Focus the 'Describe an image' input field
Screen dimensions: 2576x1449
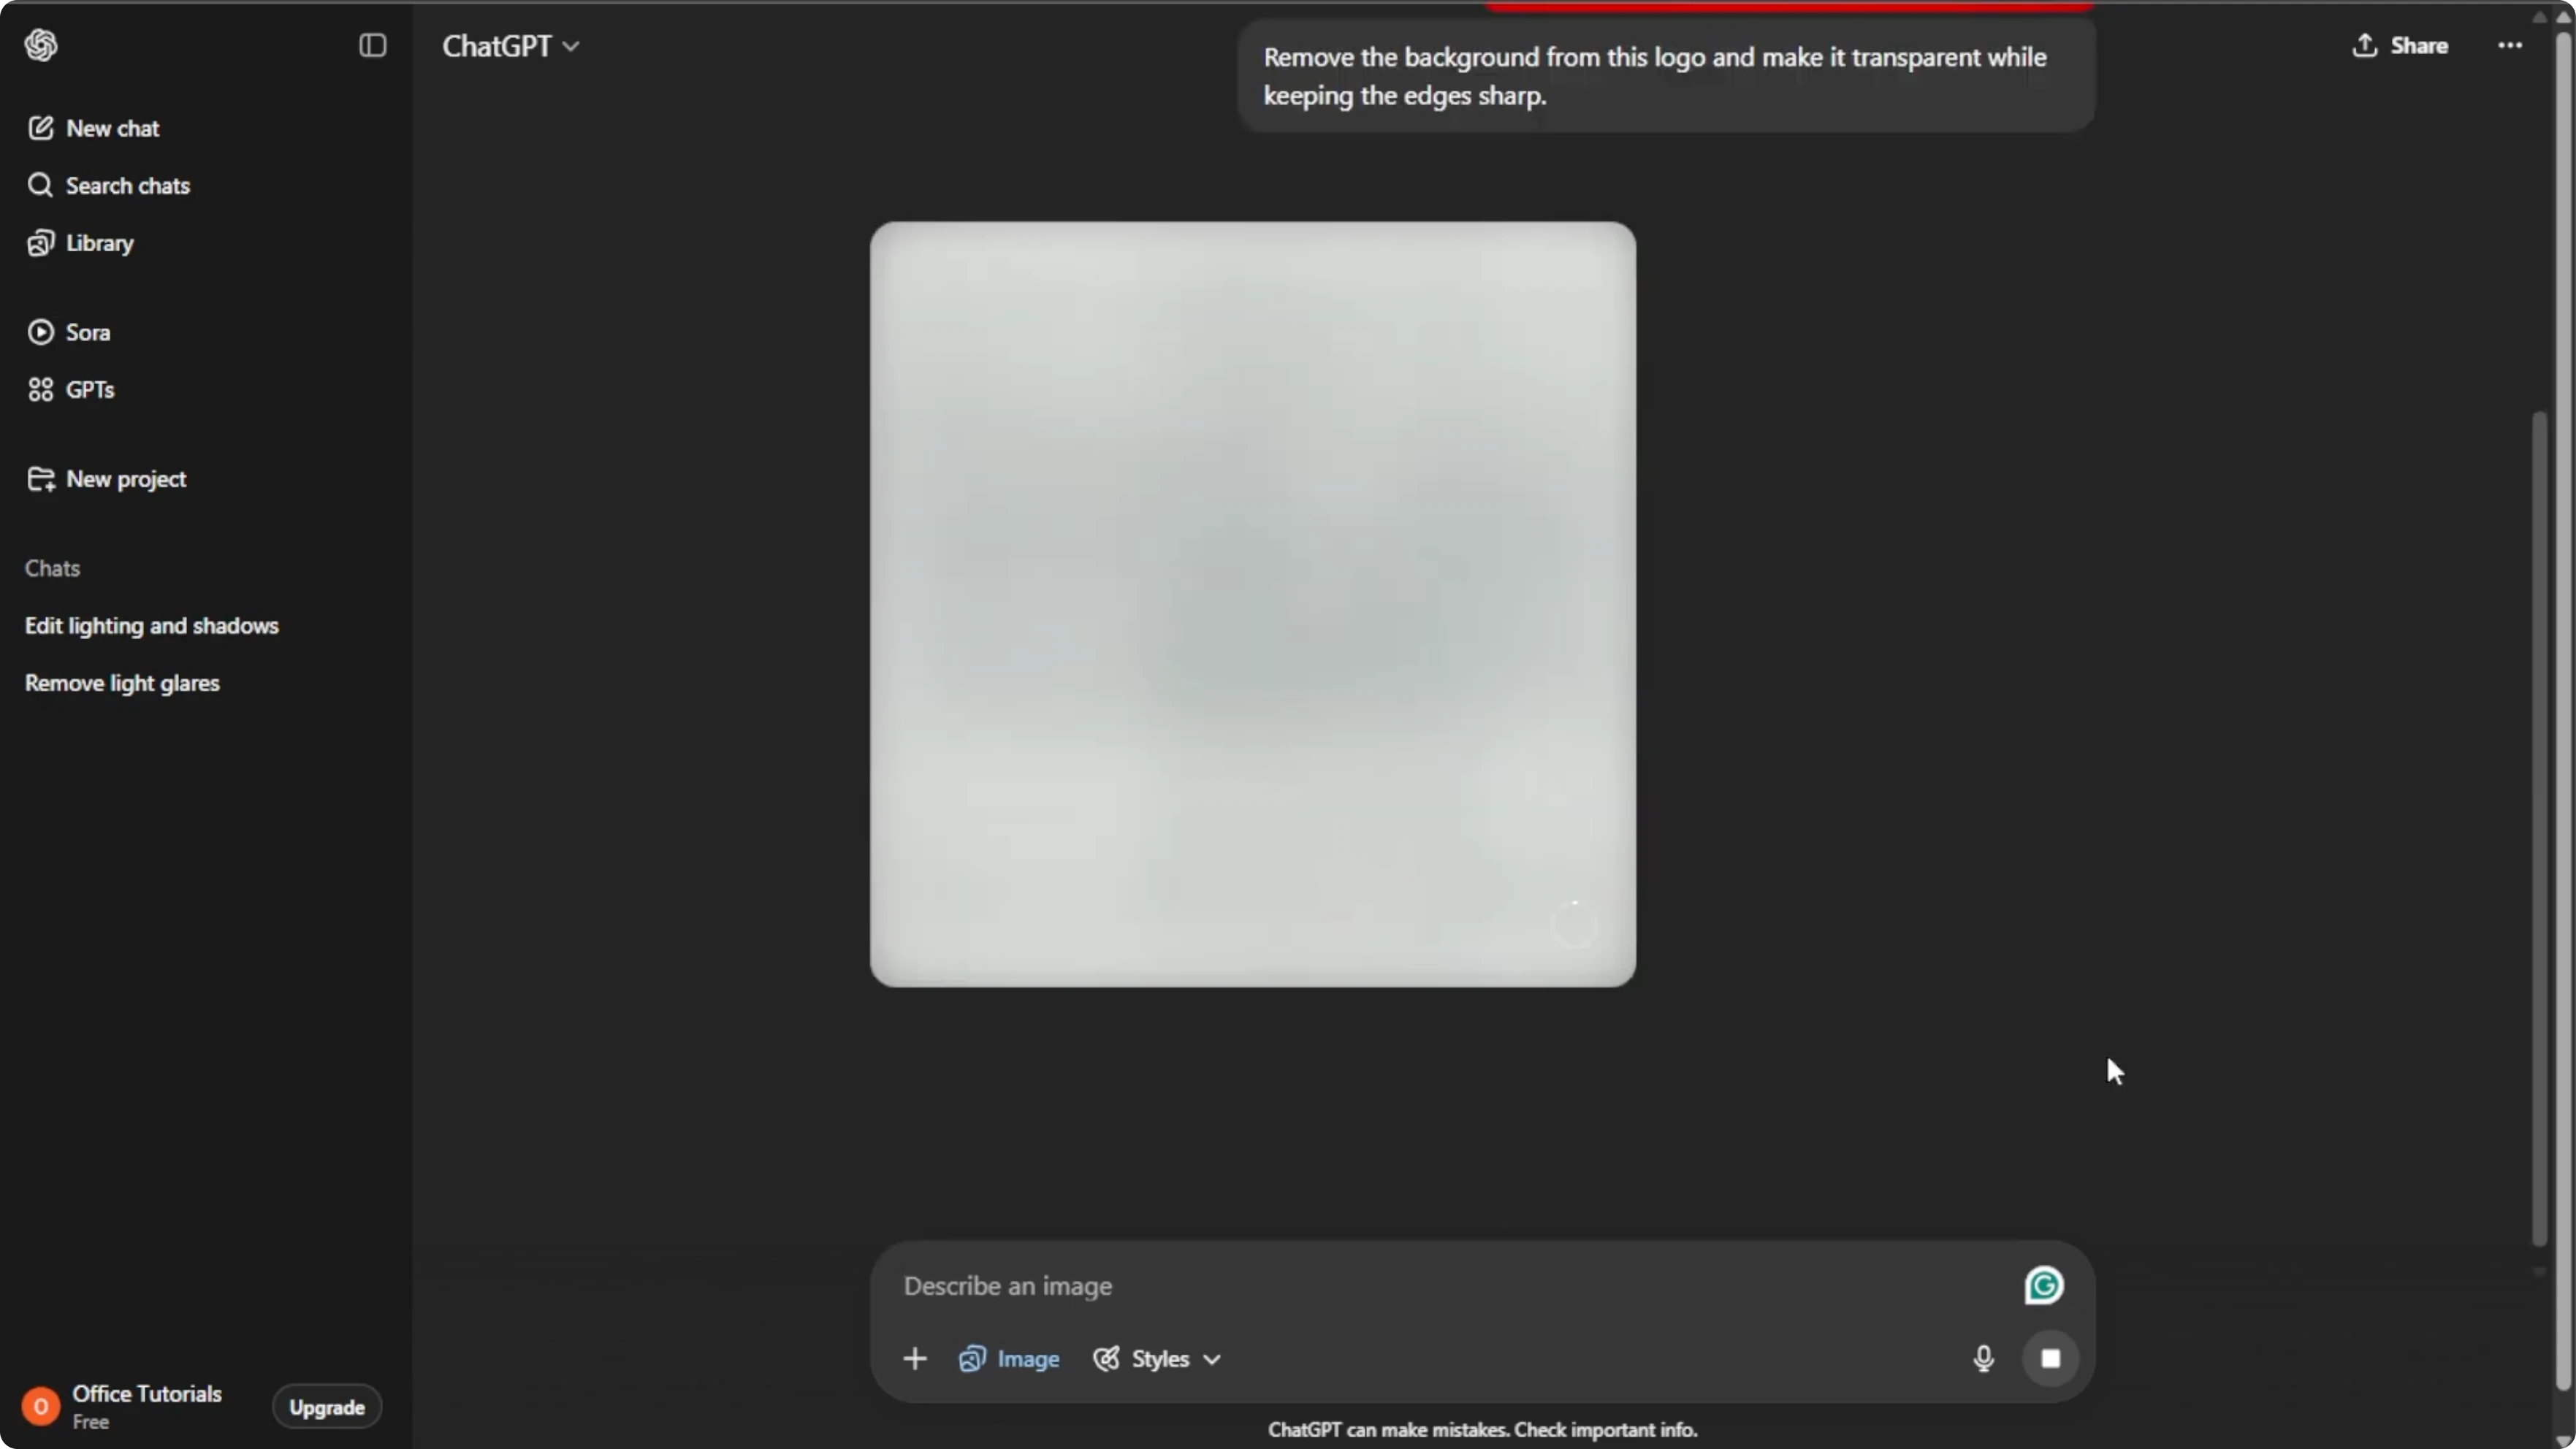[x=1450, y=1286]
